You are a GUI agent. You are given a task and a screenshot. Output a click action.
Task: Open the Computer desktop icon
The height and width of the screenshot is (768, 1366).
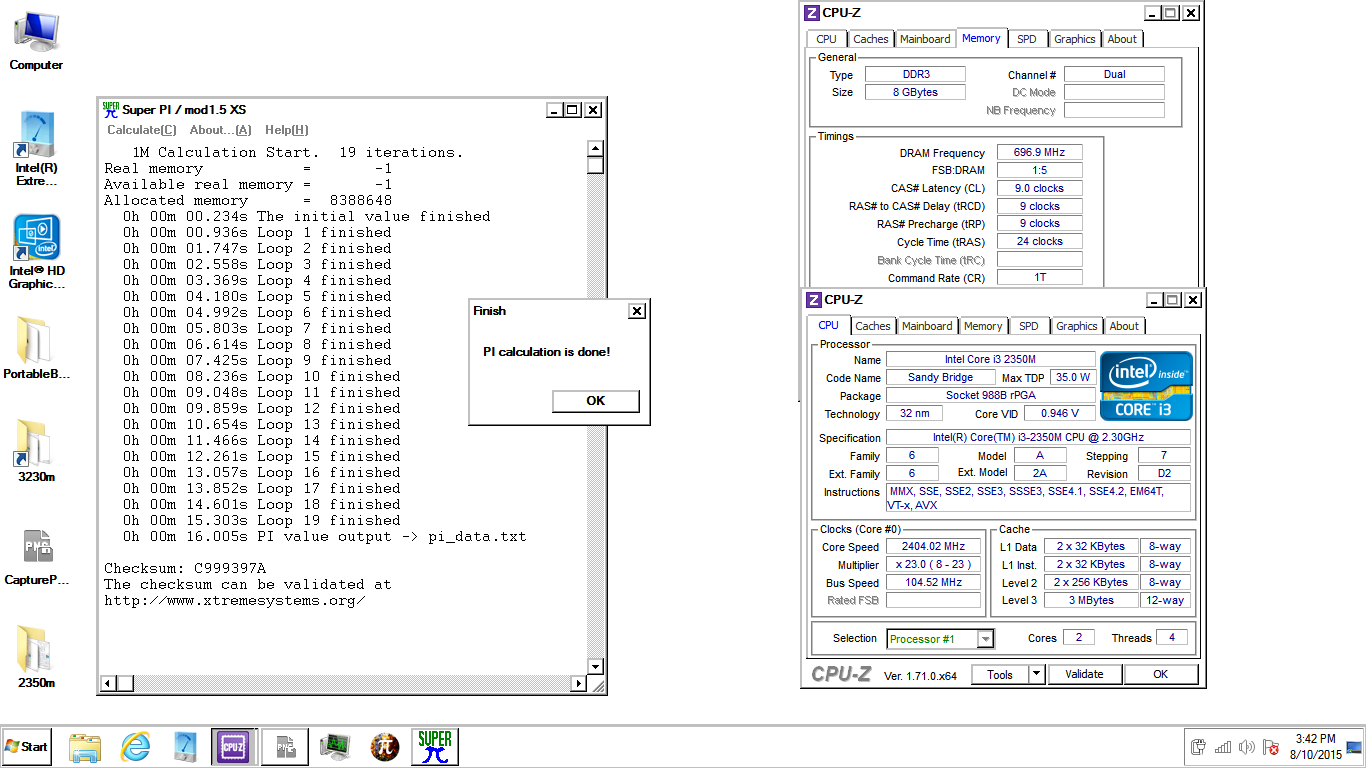36,41
